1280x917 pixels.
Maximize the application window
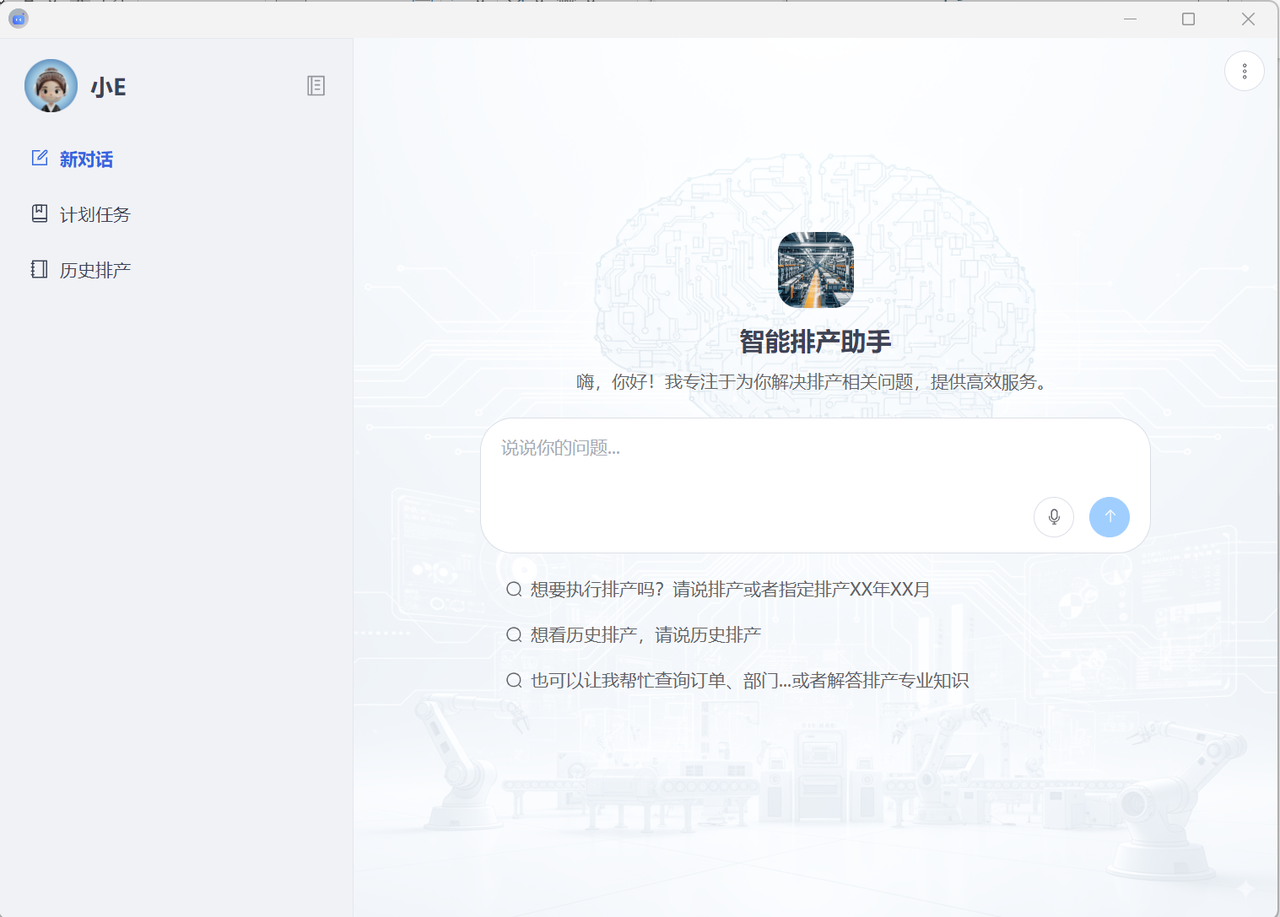click(x=1188, y=19)
